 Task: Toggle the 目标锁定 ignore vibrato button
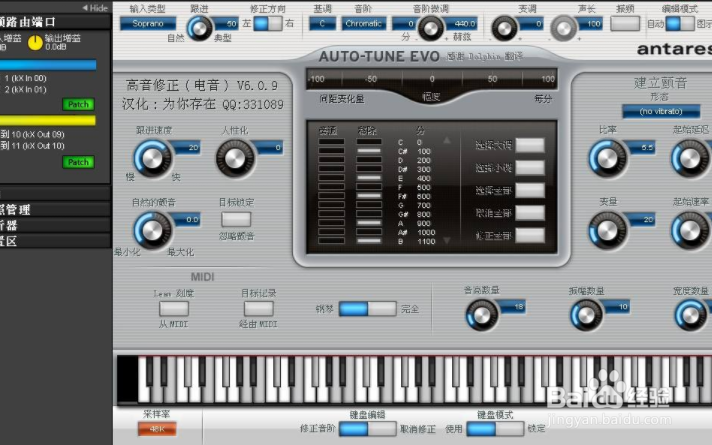[x=236, y=219]
